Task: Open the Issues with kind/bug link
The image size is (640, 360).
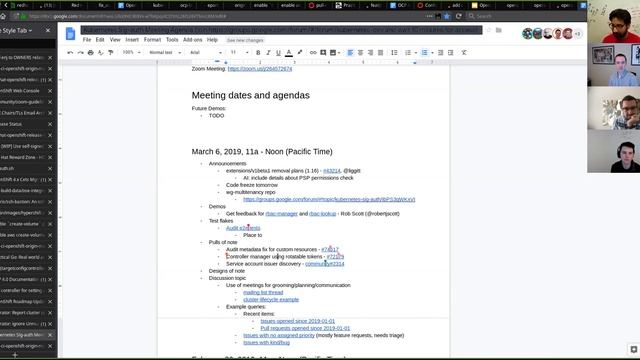Action: 267,343
